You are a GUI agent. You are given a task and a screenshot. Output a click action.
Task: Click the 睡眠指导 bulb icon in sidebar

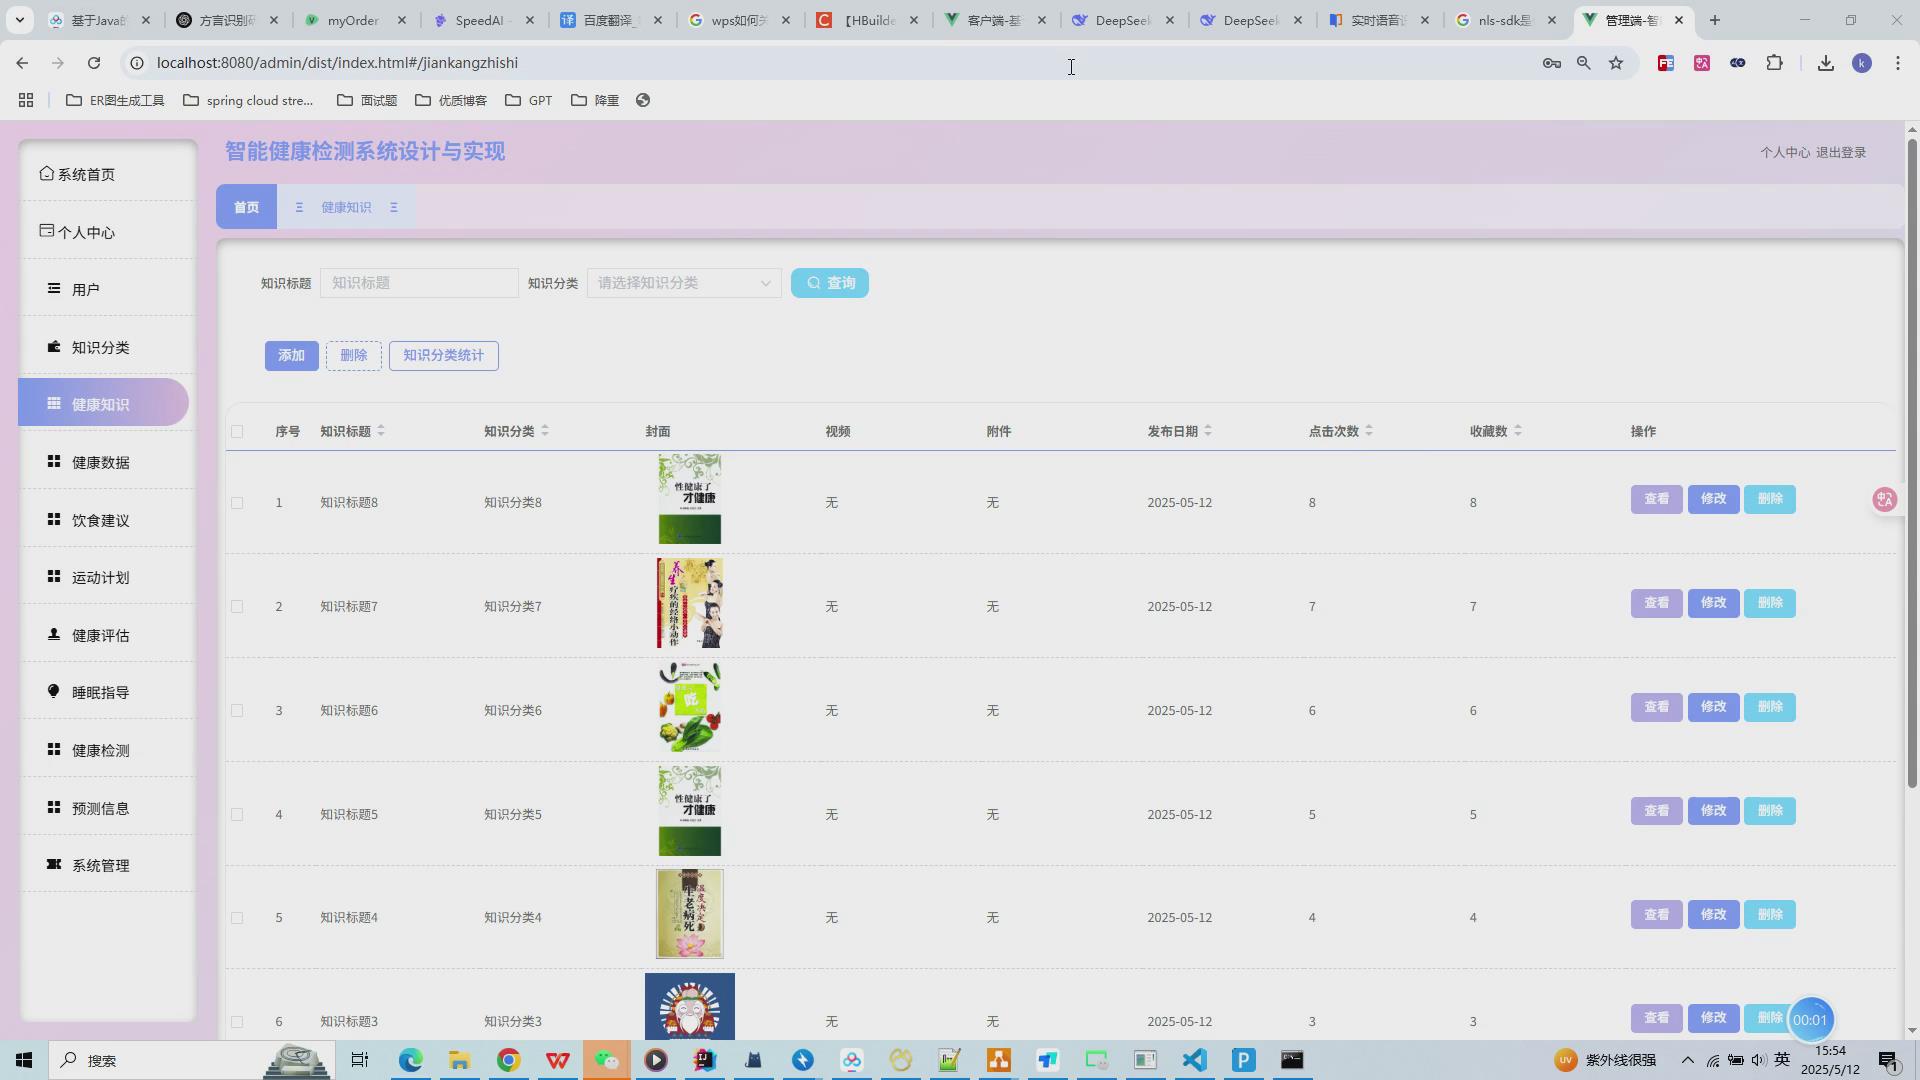click(54, 692)
